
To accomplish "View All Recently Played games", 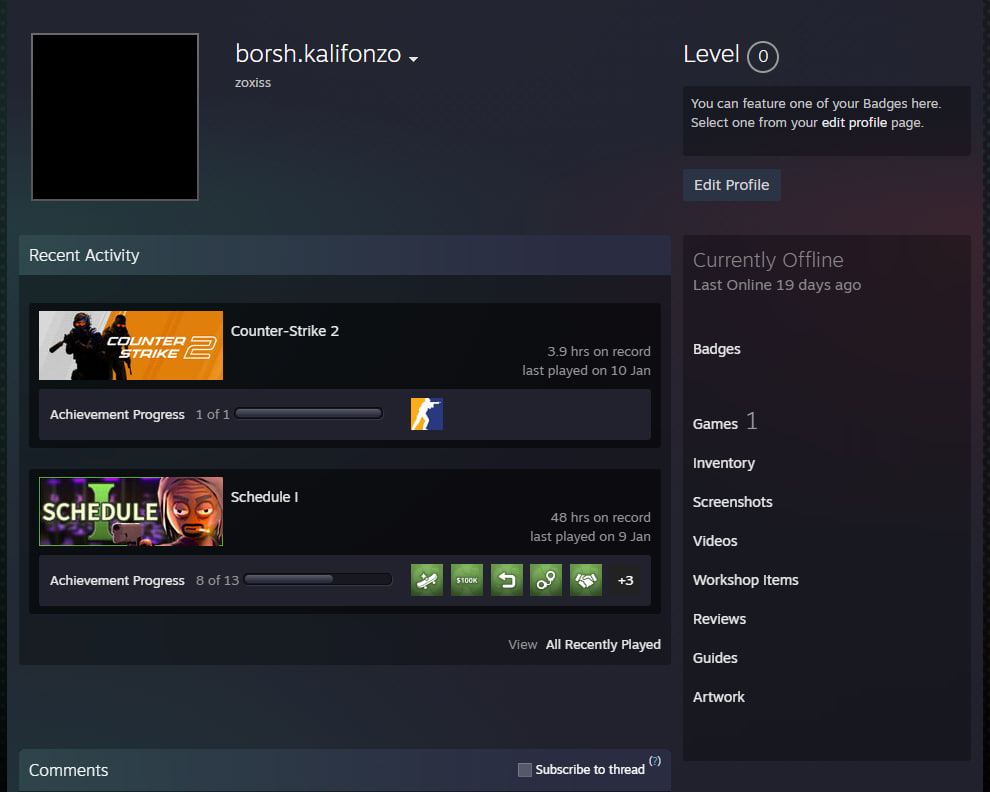I will (x=603, y=645).
